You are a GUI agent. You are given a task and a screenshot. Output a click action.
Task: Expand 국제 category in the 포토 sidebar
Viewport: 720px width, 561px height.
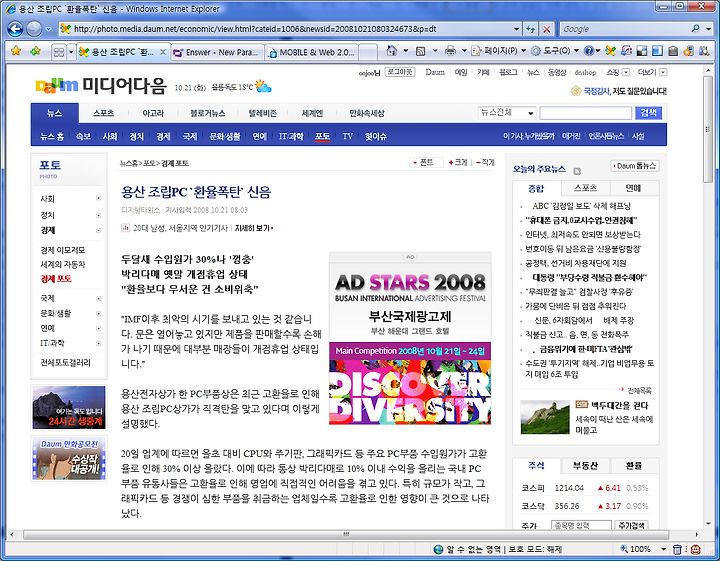click(x=98, y=298)
